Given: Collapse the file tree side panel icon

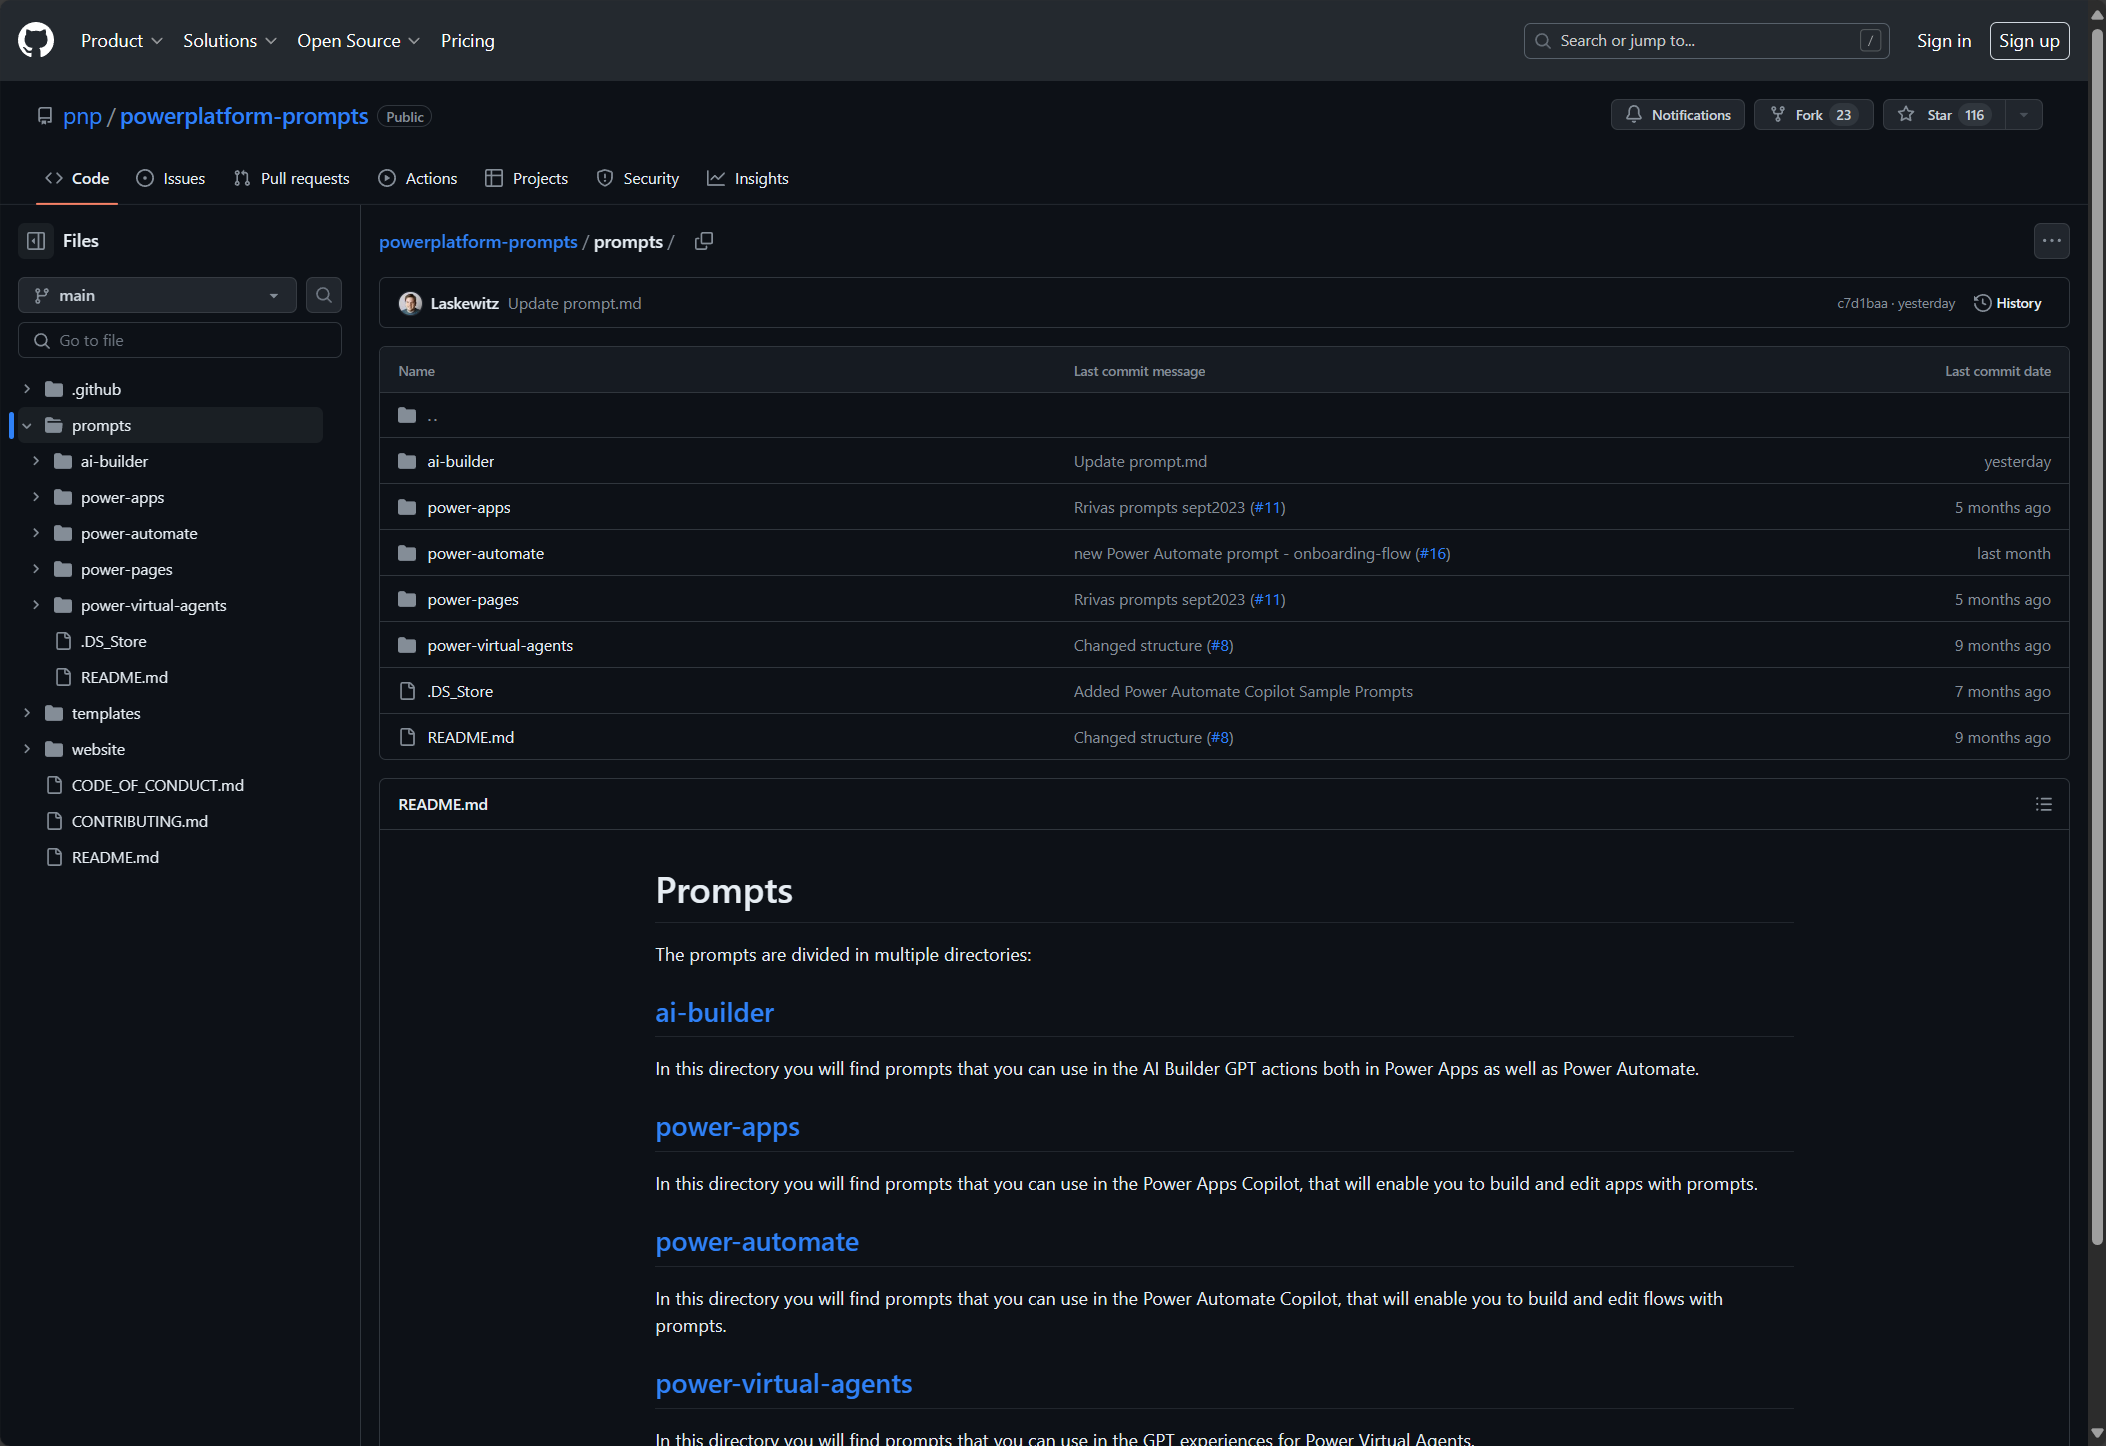Looking at the screenshot, I should click(36, 241).
